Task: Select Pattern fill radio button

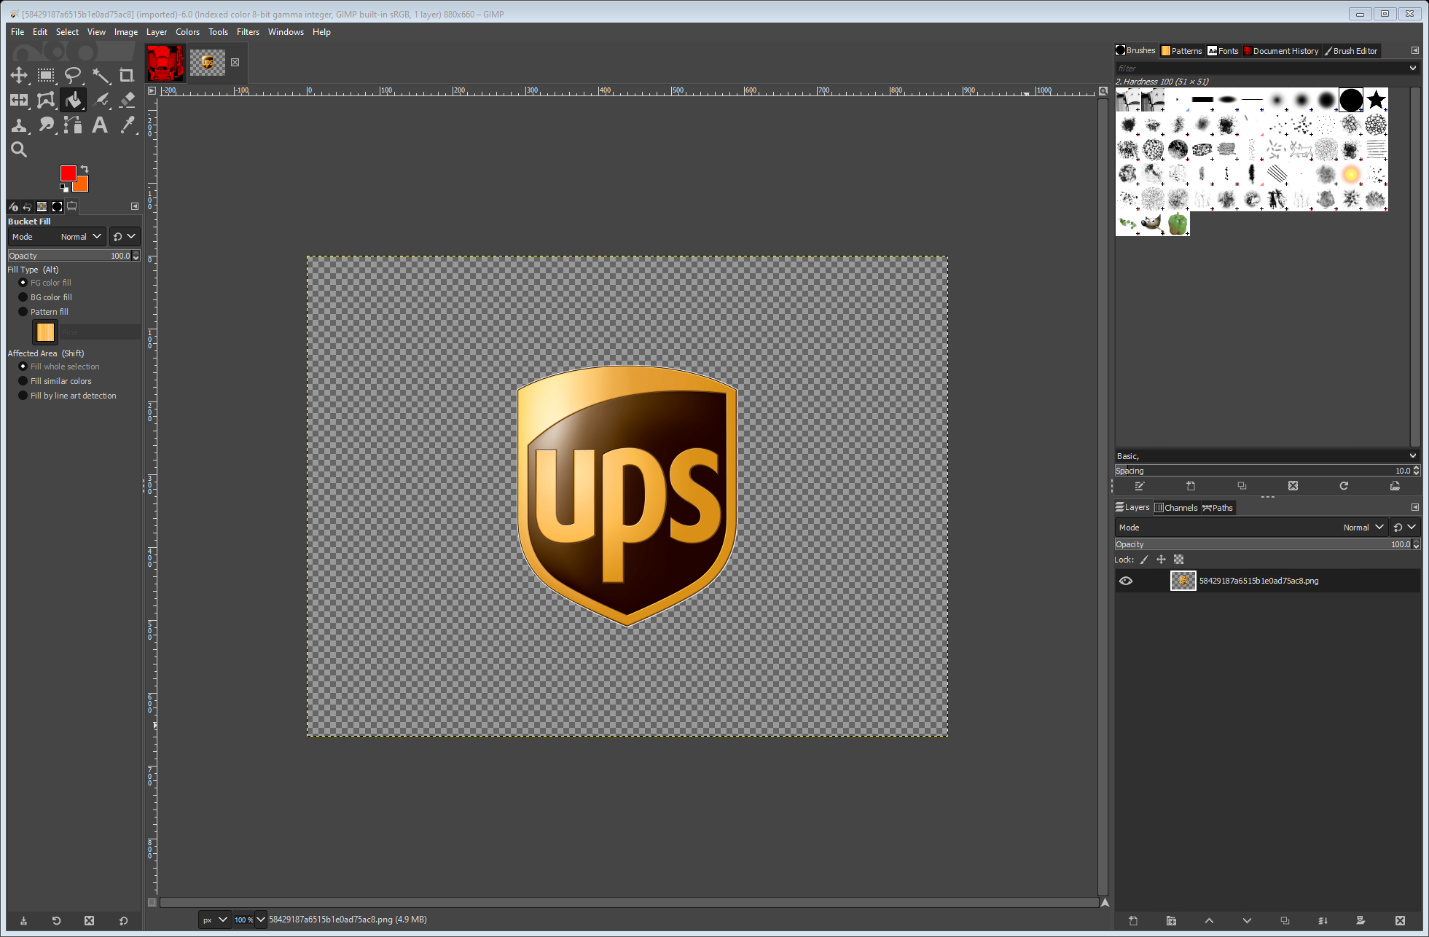Action: coord(23,312)
